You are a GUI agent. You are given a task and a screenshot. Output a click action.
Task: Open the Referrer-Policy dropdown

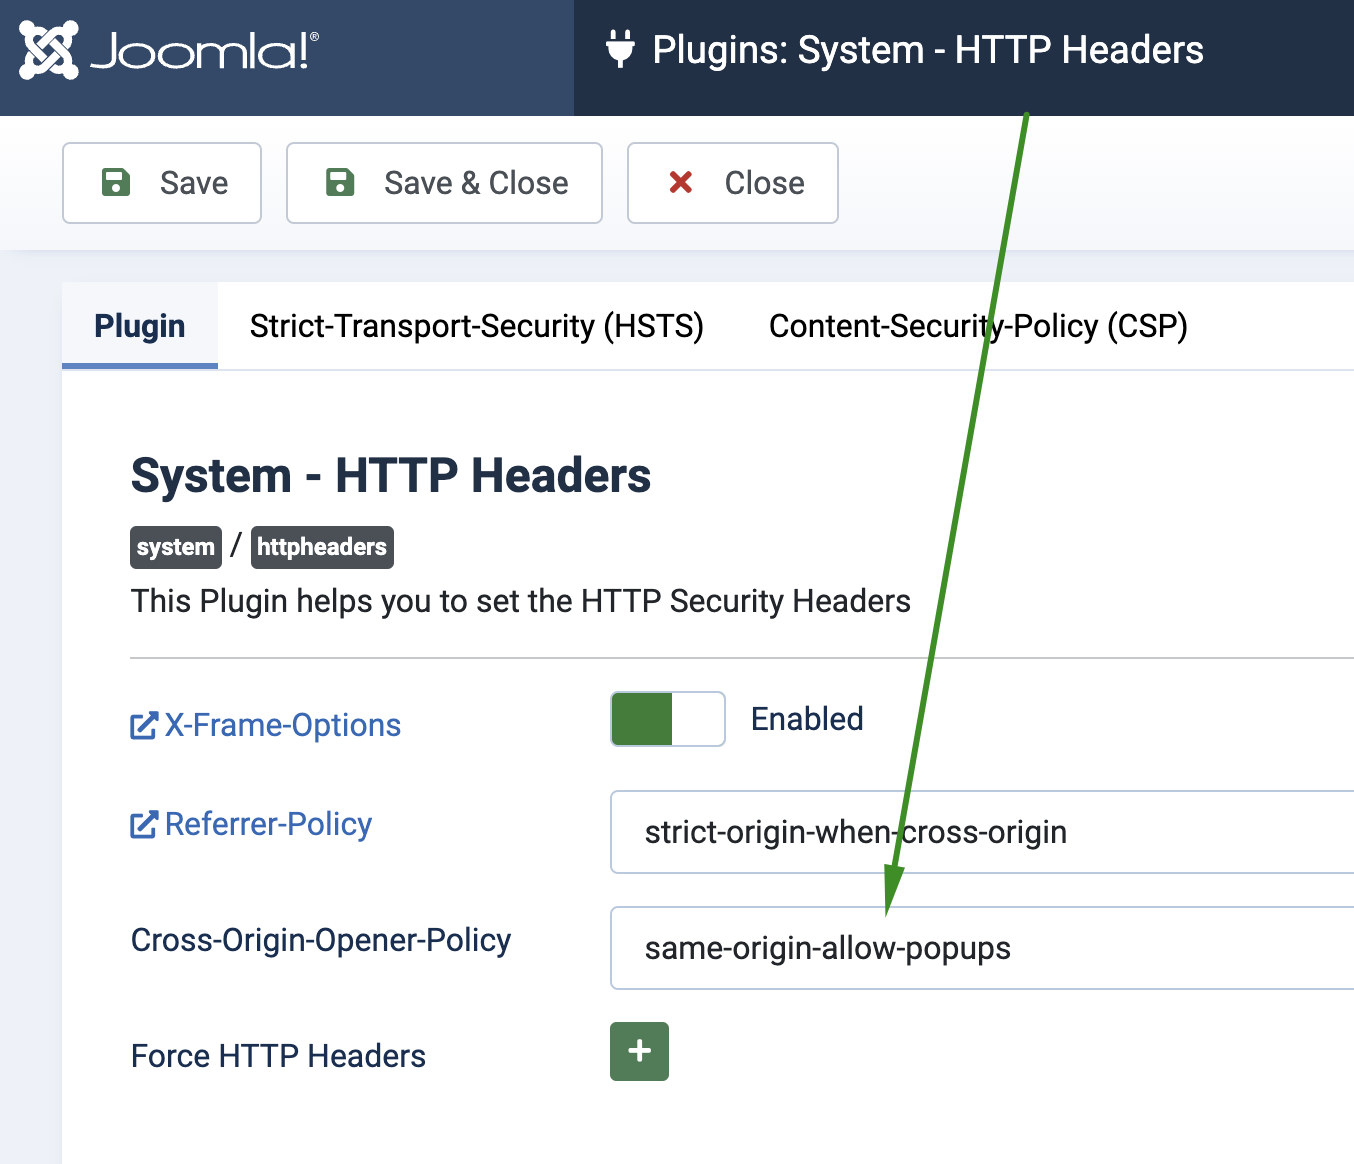(982, 832)
